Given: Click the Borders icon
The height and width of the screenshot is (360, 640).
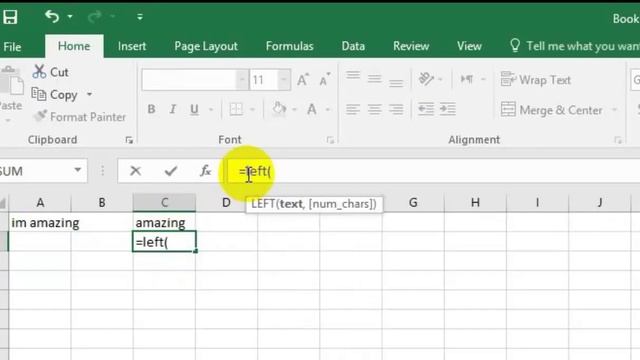Looking at the screenshot, I should (x=236, y=109).
